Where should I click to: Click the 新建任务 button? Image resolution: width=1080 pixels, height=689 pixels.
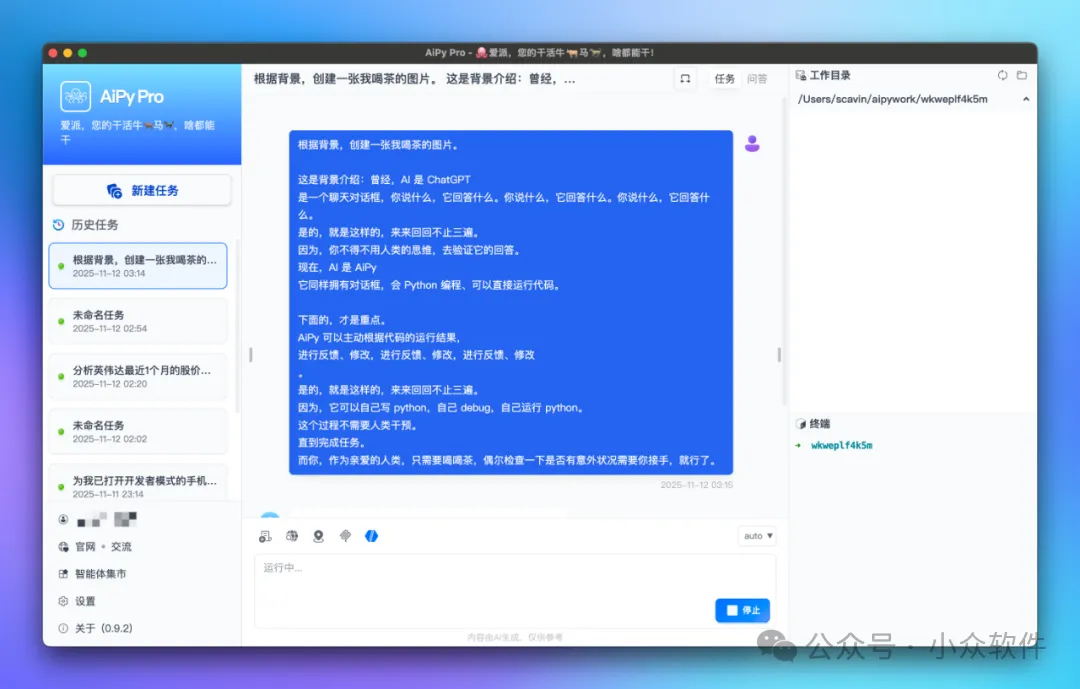click(x=141, y=190)
